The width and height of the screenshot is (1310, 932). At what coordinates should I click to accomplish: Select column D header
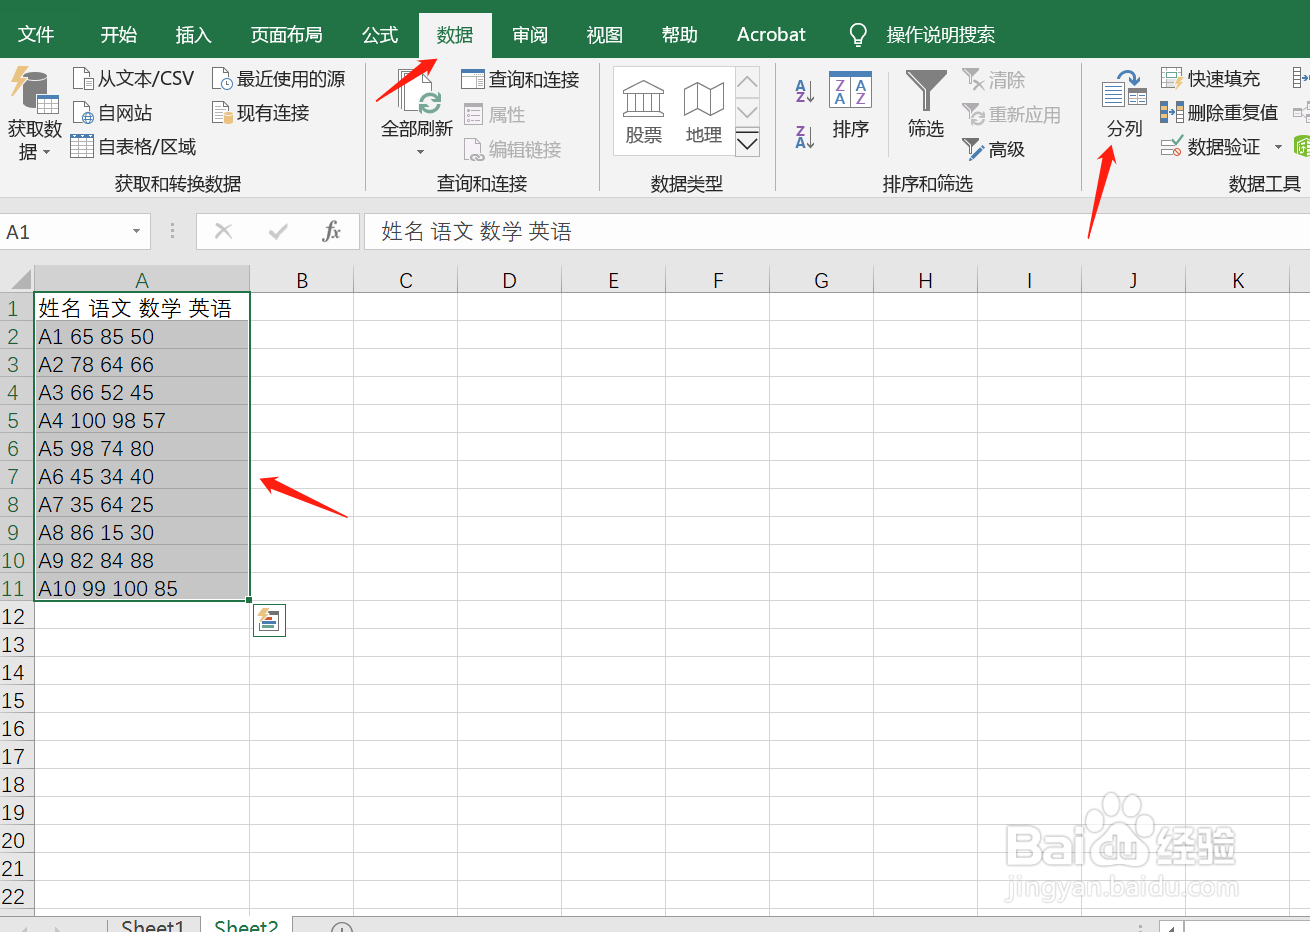click(510, 281)
